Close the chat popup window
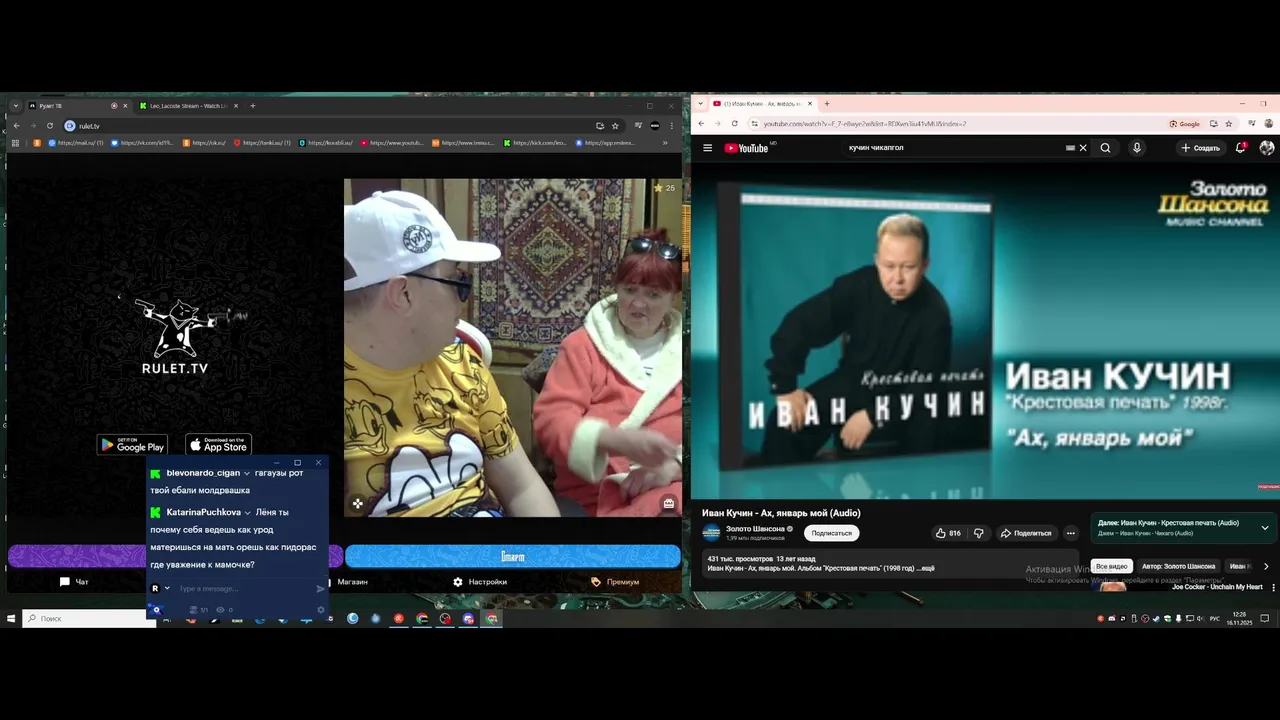 (318, 463)
